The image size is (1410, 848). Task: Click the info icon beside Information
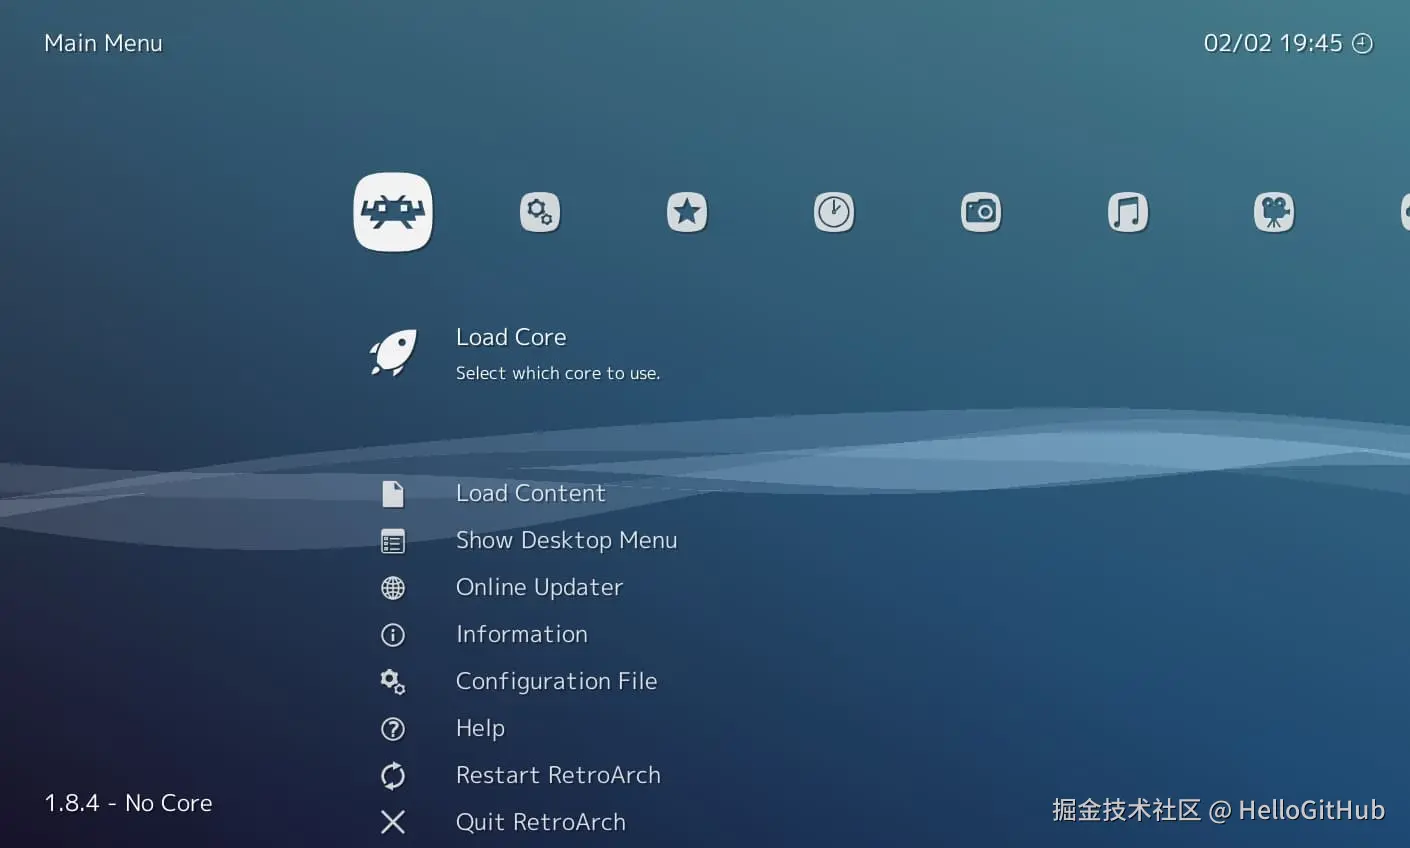(x=393, y=635)
